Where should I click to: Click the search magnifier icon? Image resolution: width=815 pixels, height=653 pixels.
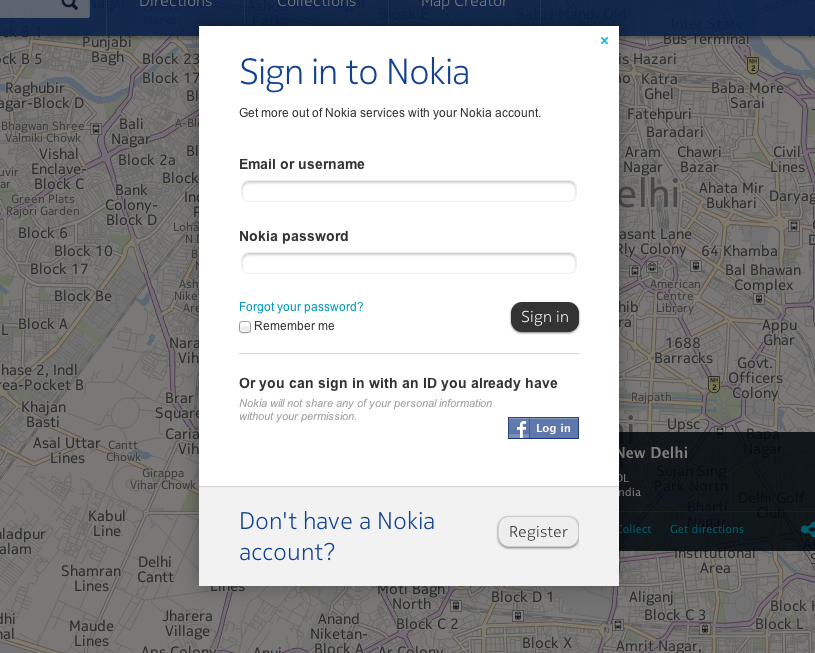[69, 4]
